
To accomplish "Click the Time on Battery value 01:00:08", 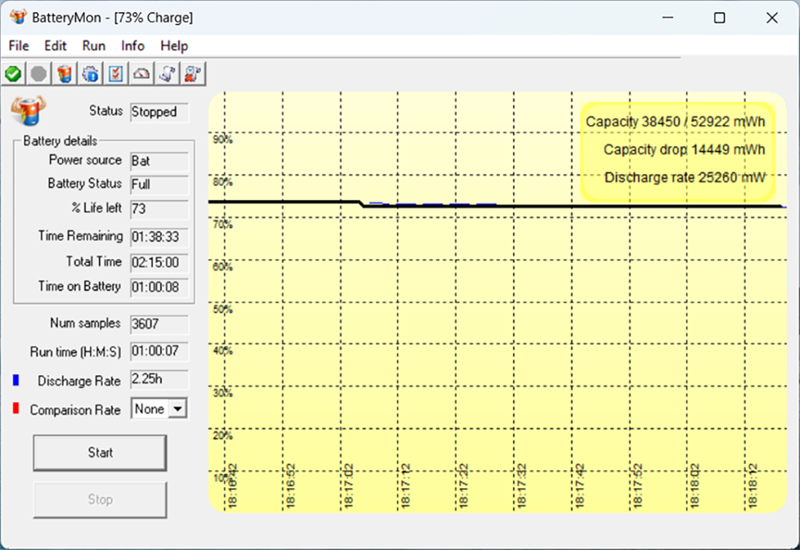I will click(159, 288).
